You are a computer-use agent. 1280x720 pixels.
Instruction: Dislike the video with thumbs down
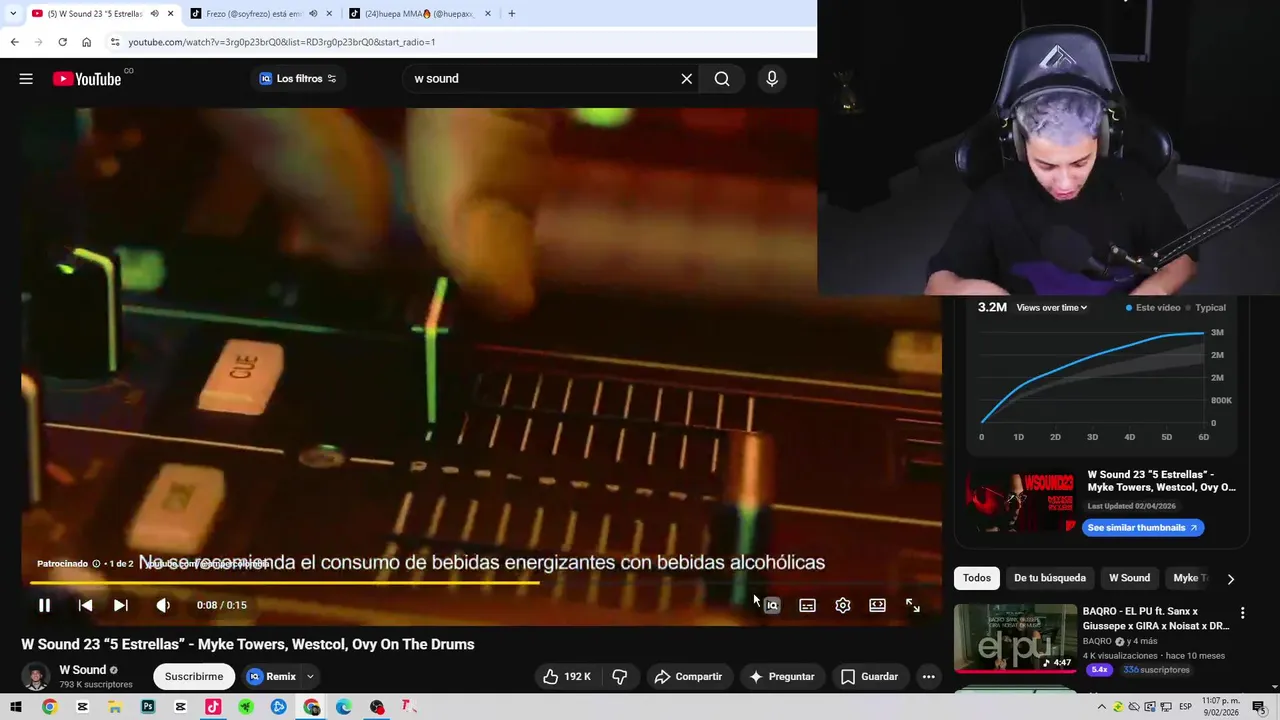(x=620, y=677)
